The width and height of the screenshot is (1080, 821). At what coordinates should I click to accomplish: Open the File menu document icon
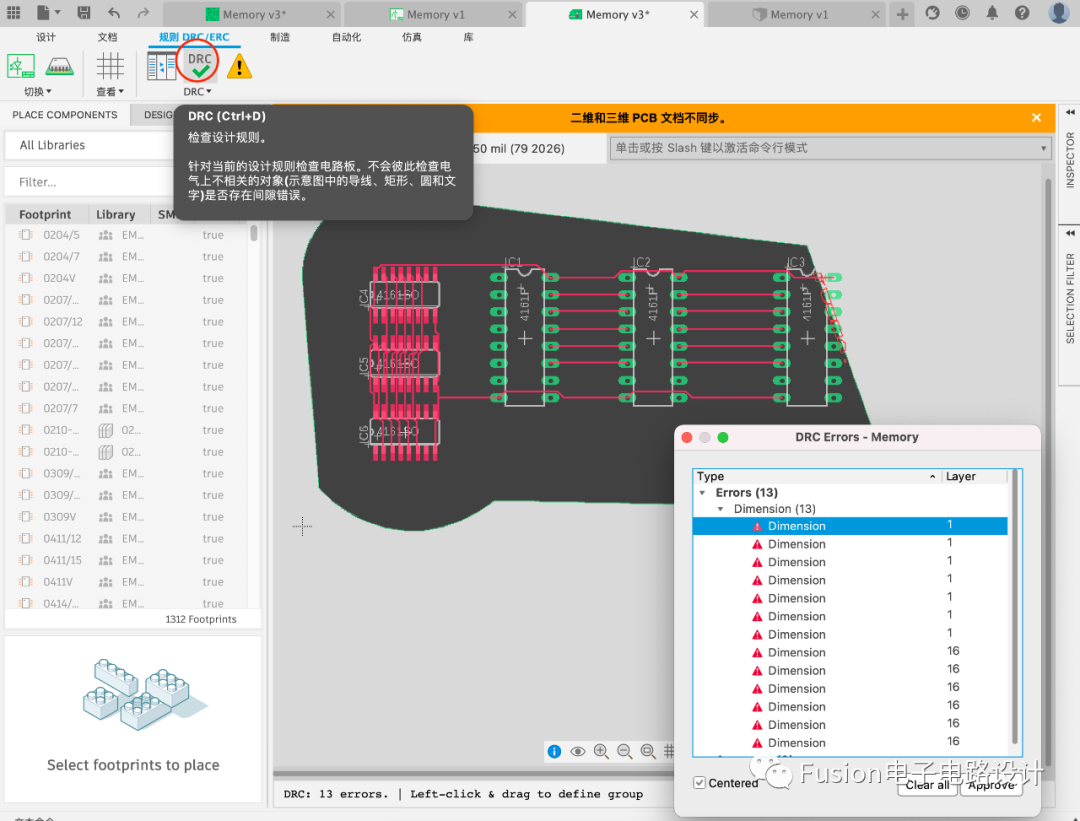(x=43, y=12)
